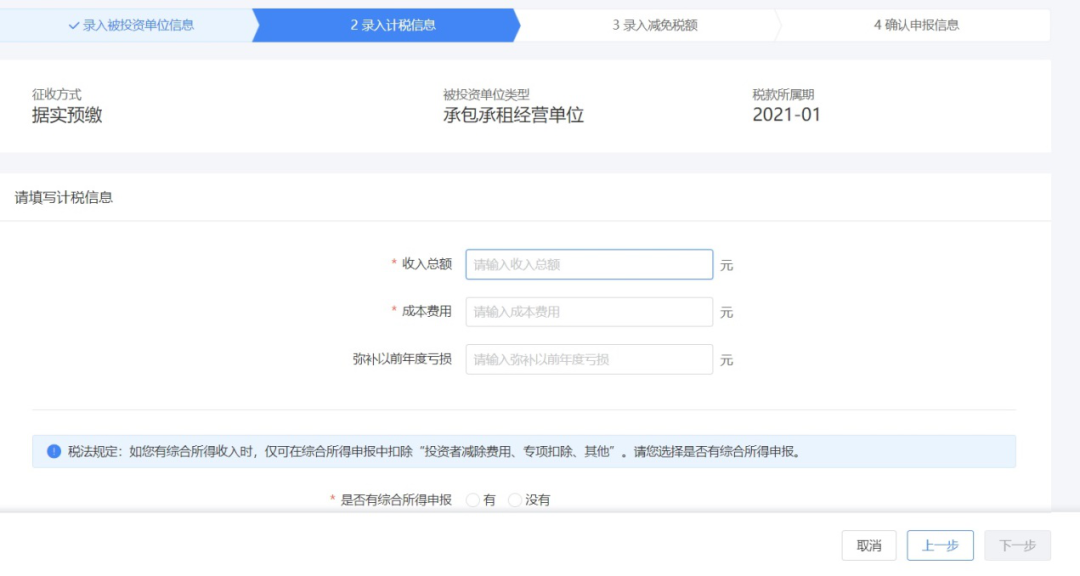
Task: Click the 下一步 button
Action: (1017, 546)
